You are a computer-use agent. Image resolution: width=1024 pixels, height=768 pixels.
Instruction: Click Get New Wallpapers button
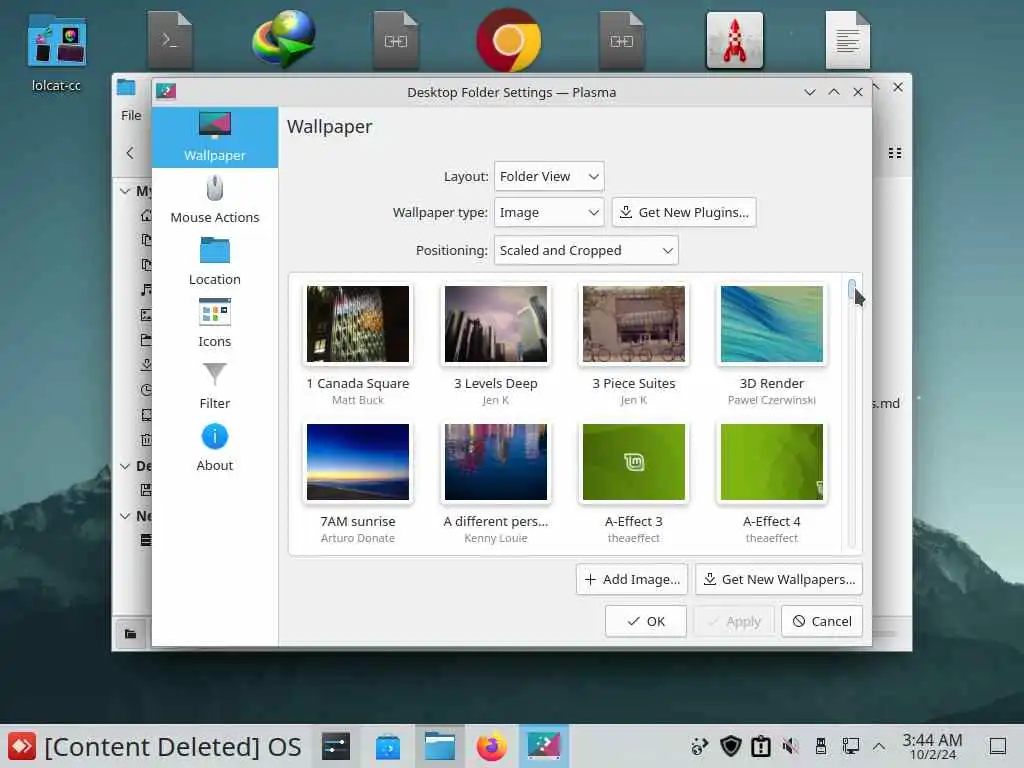tap(779, 579)
